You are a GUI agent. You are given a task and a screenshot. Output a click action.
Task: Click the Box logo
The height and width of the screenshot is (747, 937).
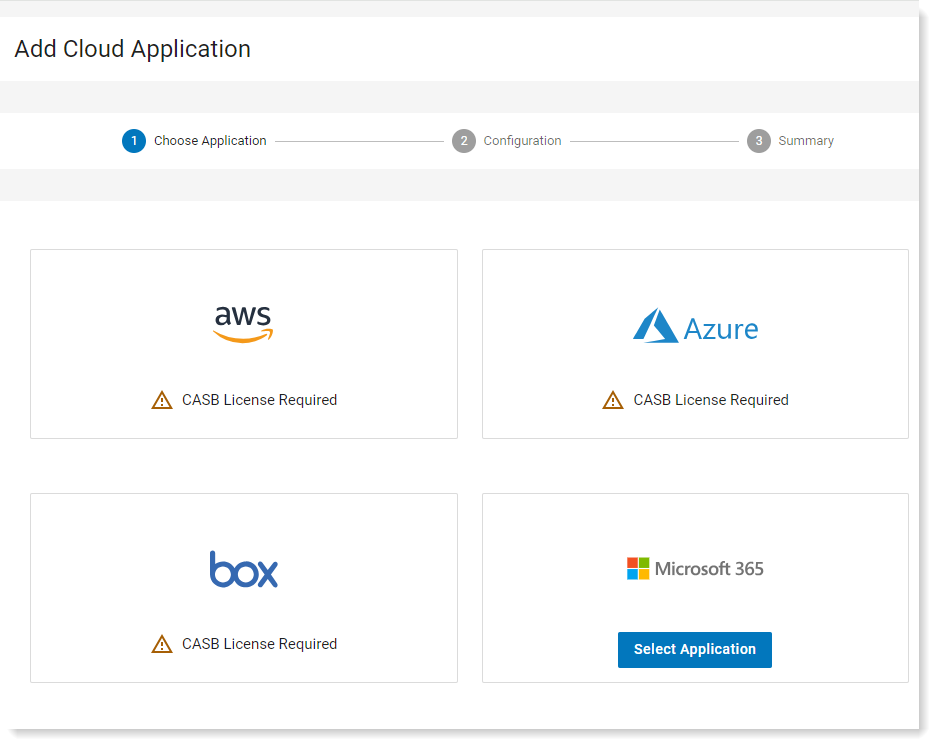244,570
